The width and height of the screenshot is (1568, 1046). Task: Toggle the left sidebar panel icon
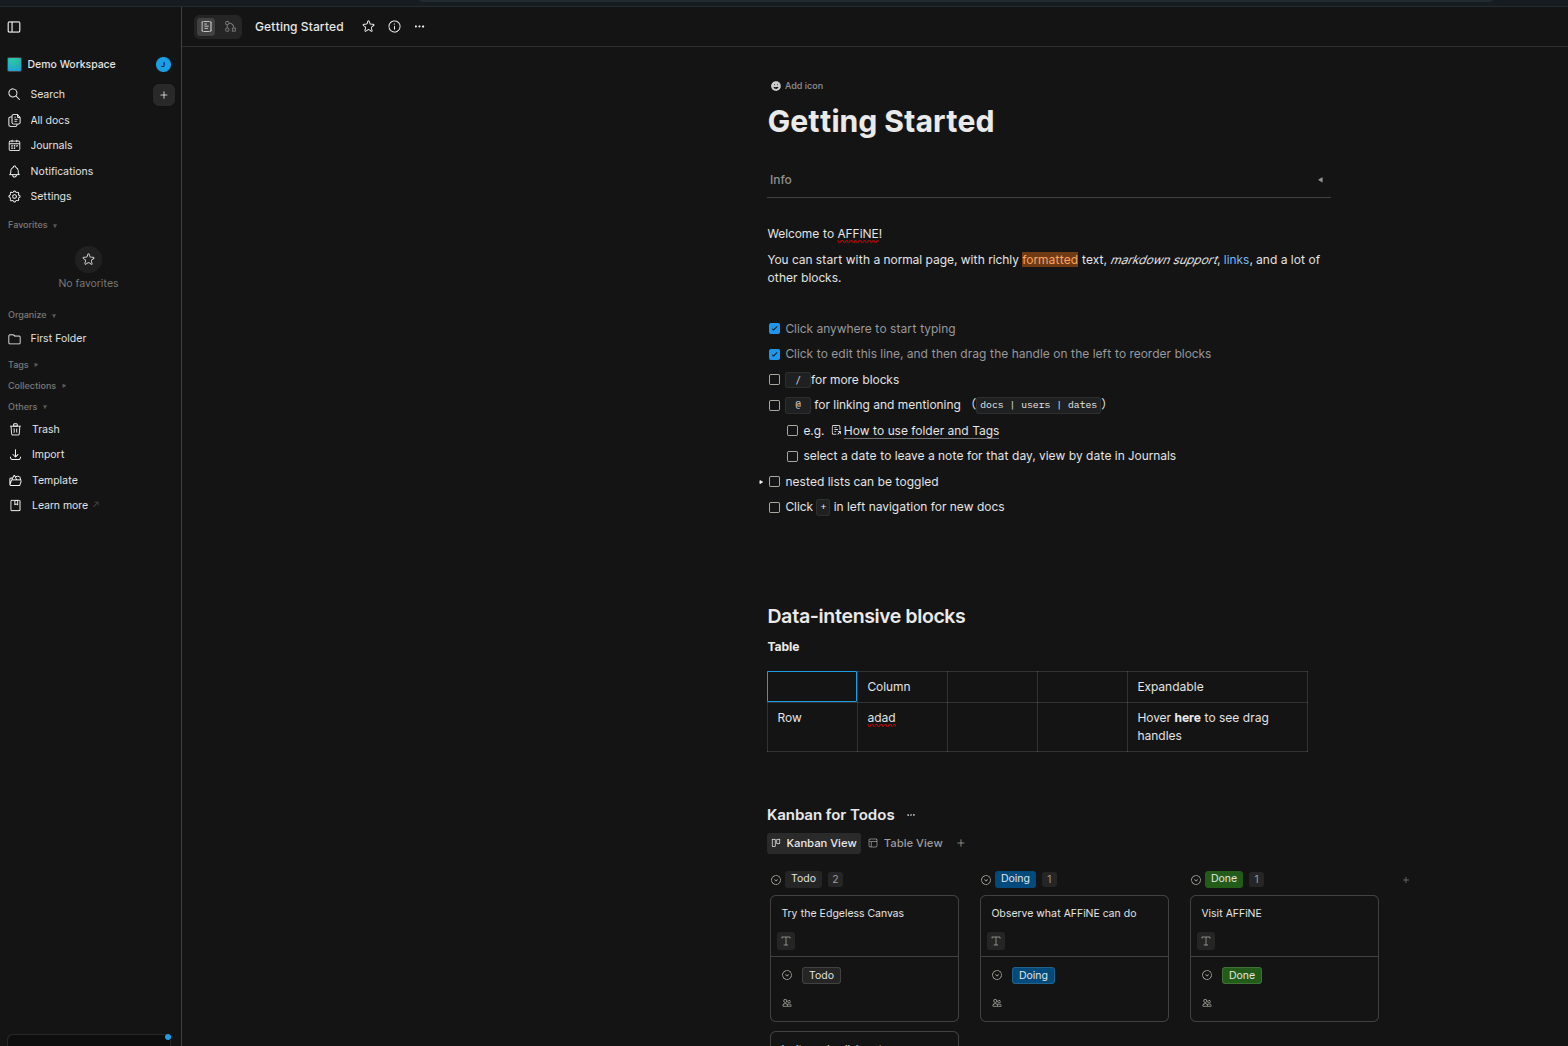[14, 27]
